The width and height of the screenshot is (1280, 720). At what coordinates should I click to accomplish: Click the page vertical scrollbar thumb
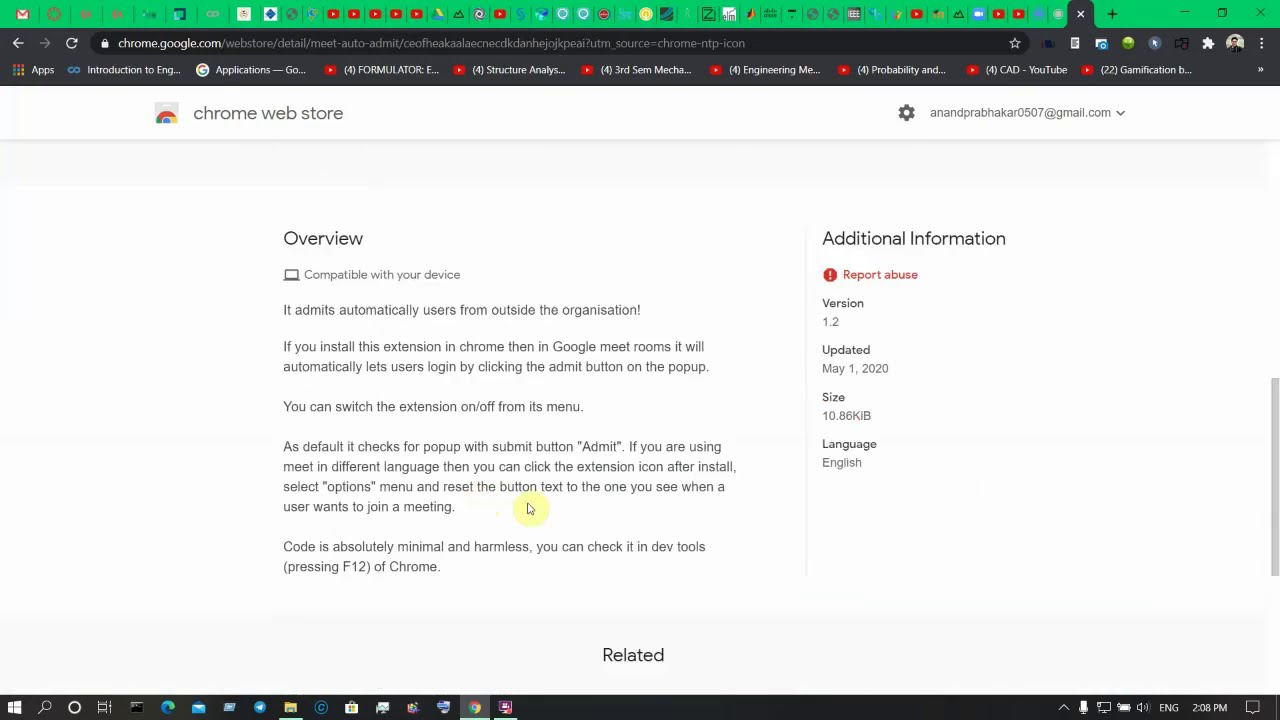1274,477
